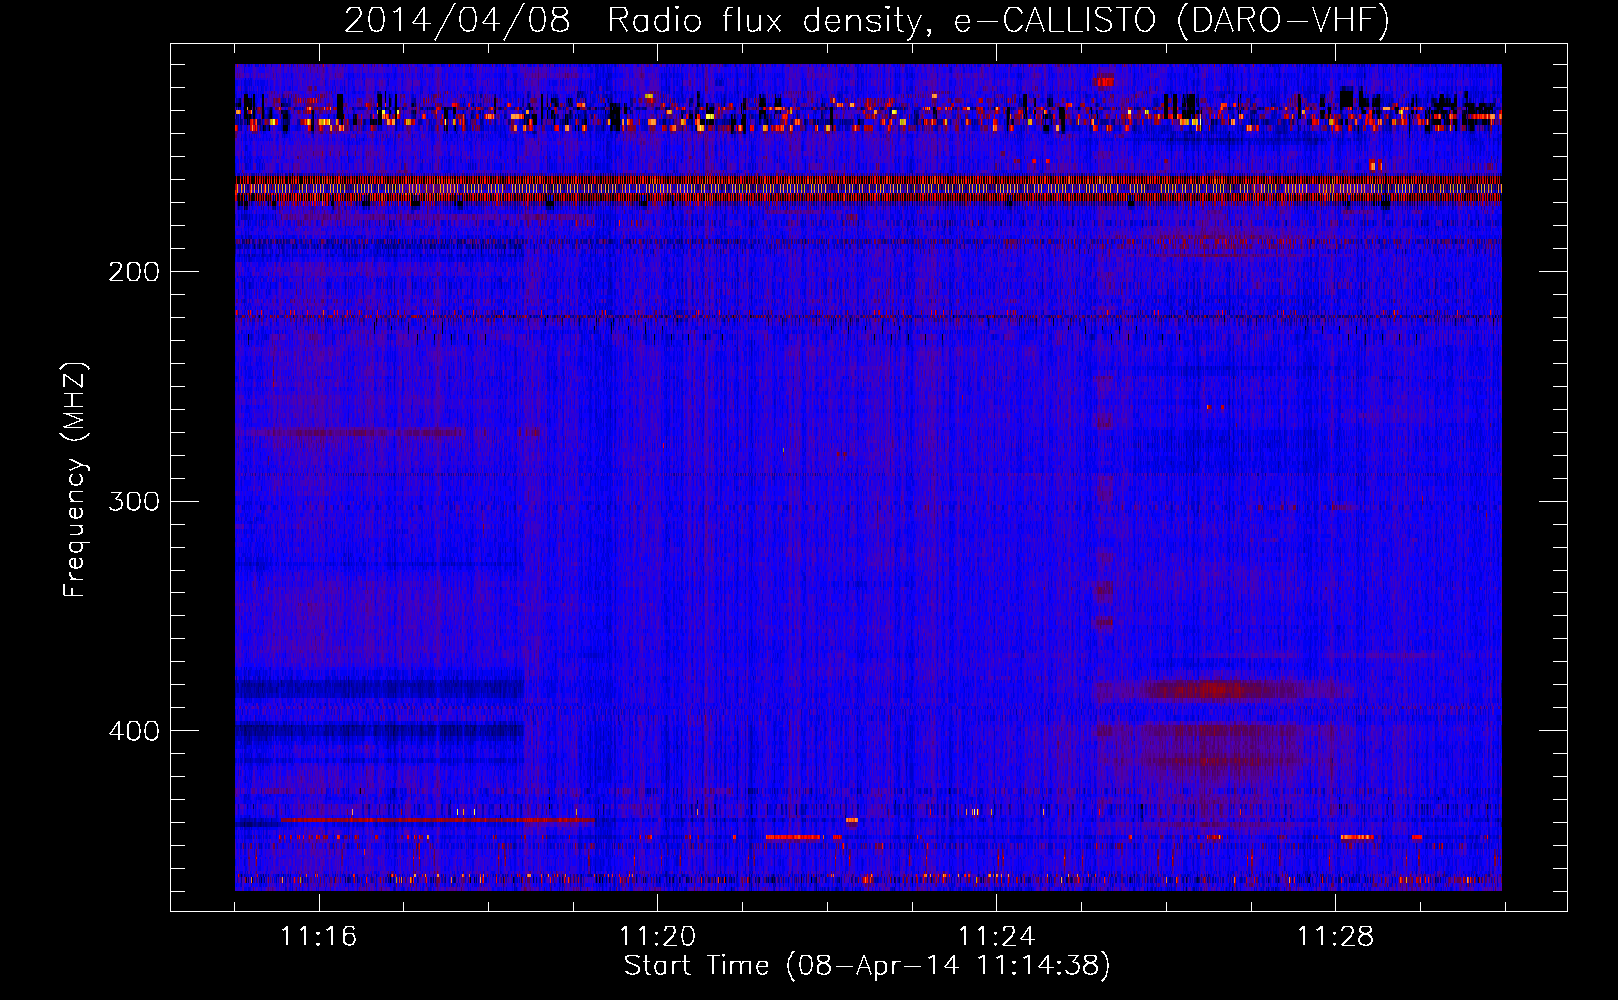Click the 'Start Time (08-Apr-14 11:14:38)' label
This screenshot has width=1618, height=1000.
[x=867, y=966]
